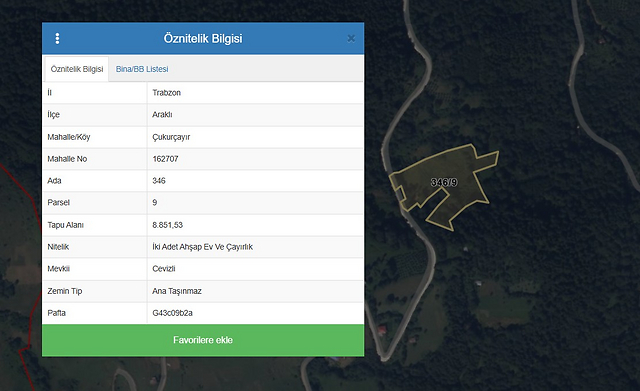Open the three-dot options menu

(57, 38)
